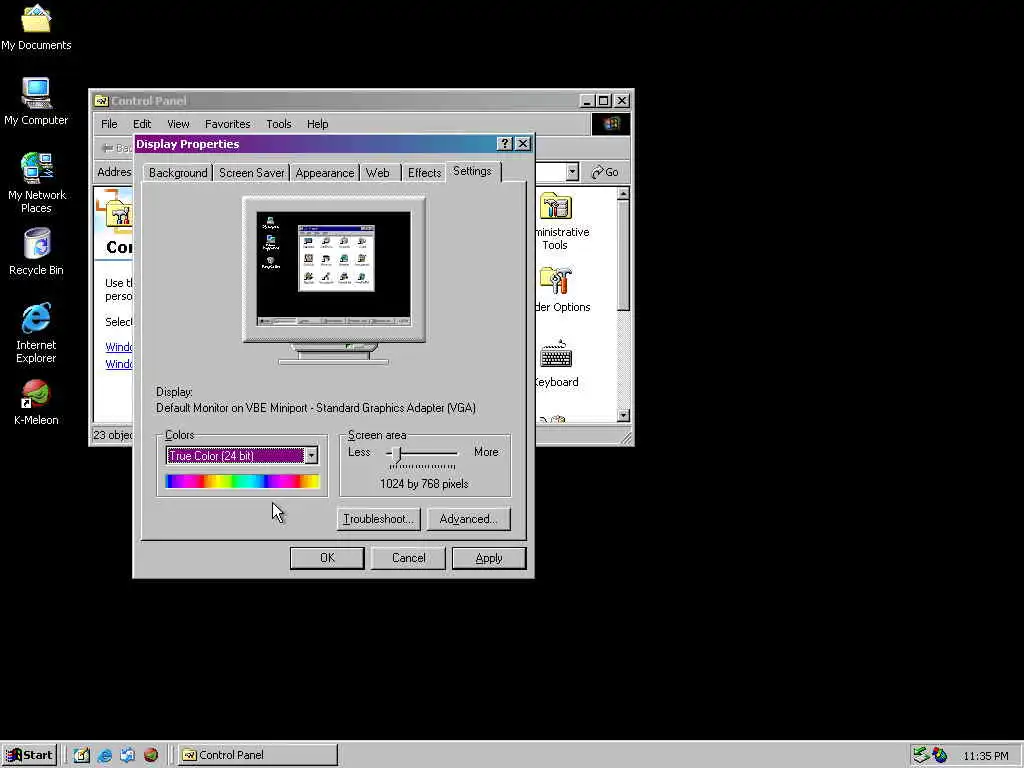Select the My Computer desktop icon

36,101
